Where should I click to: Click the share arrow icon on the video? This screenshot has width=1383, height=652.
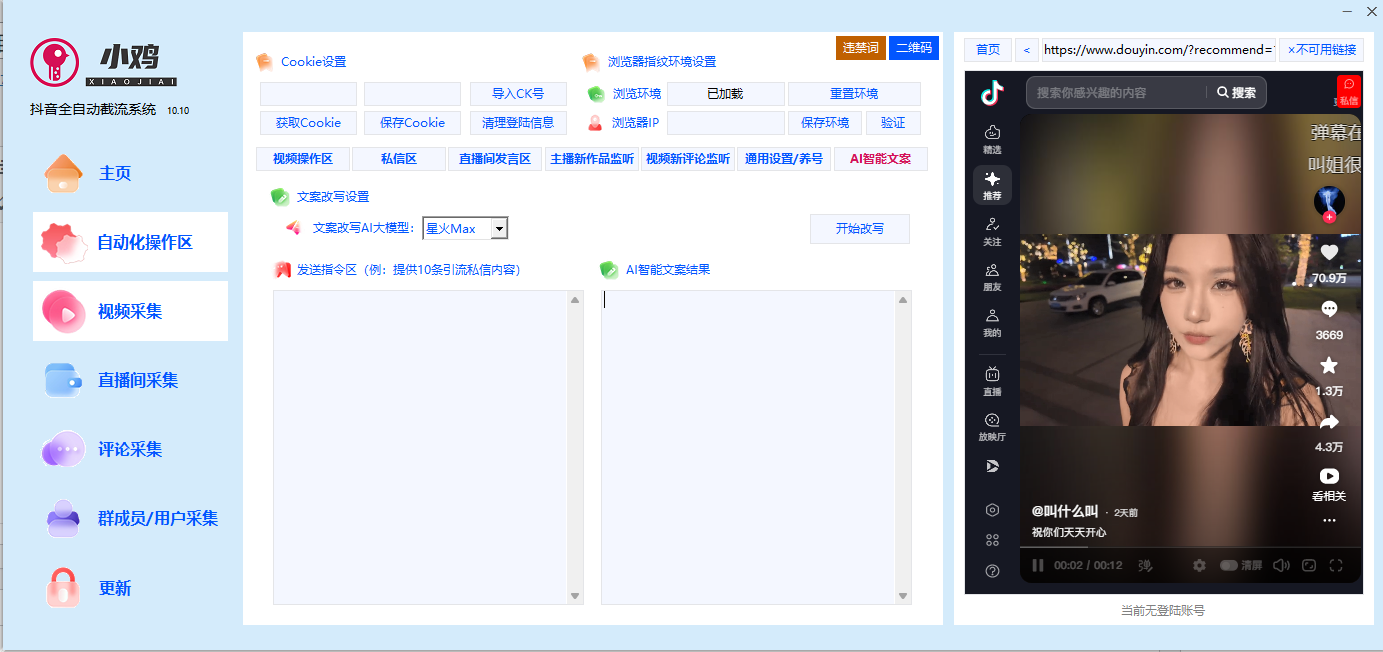coord(1328,422)
